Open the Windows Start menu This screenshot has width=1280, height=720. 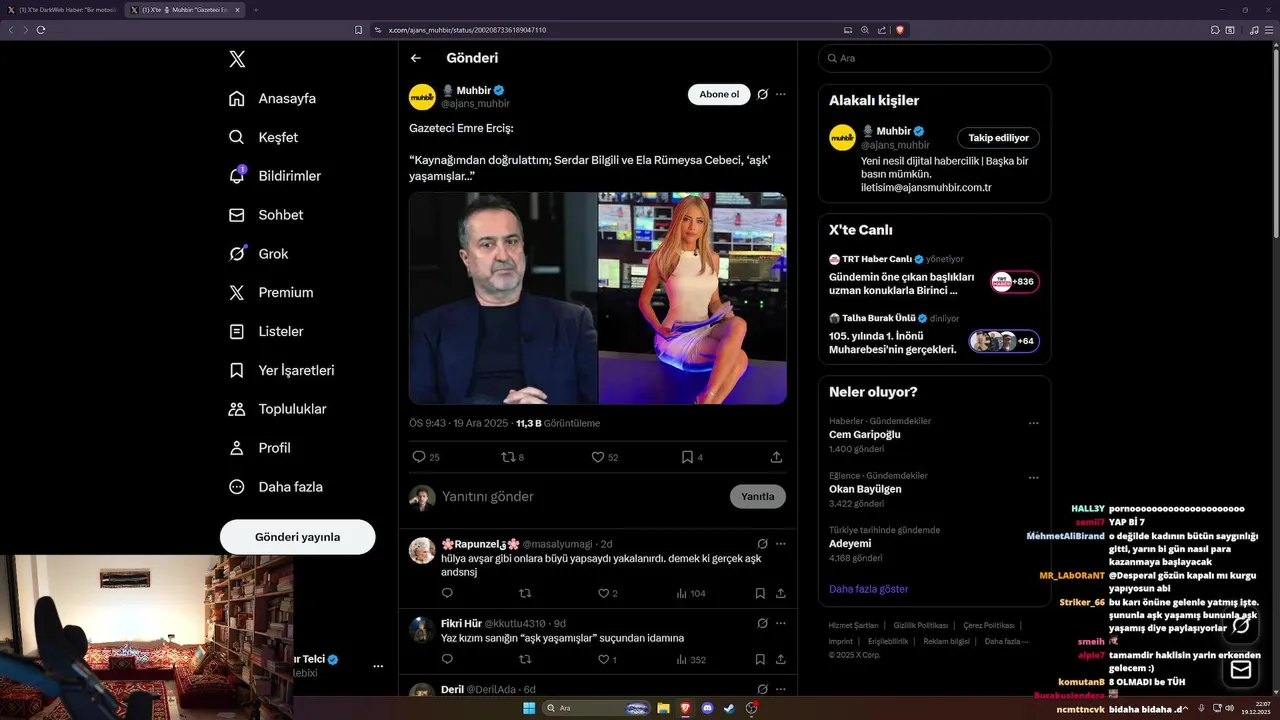[529, 708]
